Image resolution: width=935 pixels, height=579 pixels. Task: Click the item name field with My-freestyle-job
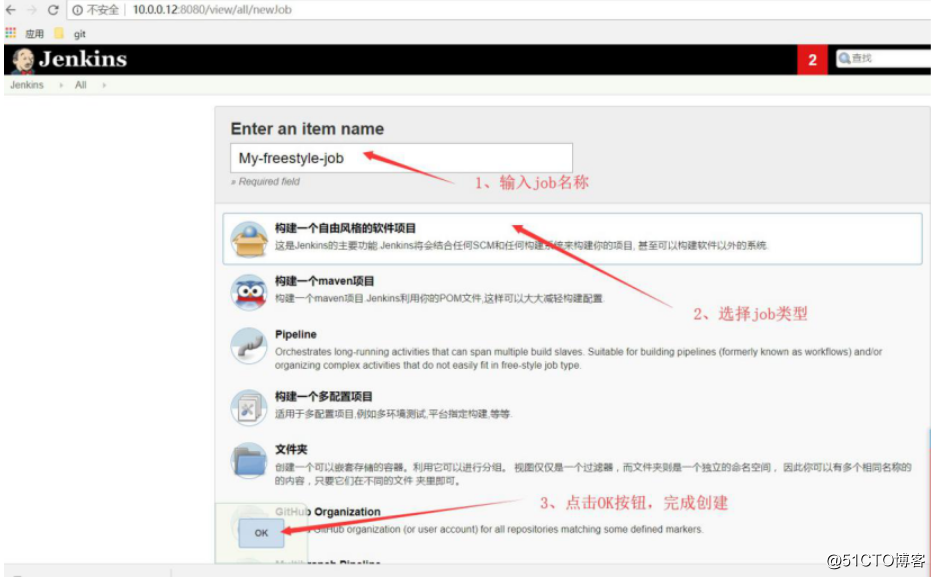click(x=401, y=158)
